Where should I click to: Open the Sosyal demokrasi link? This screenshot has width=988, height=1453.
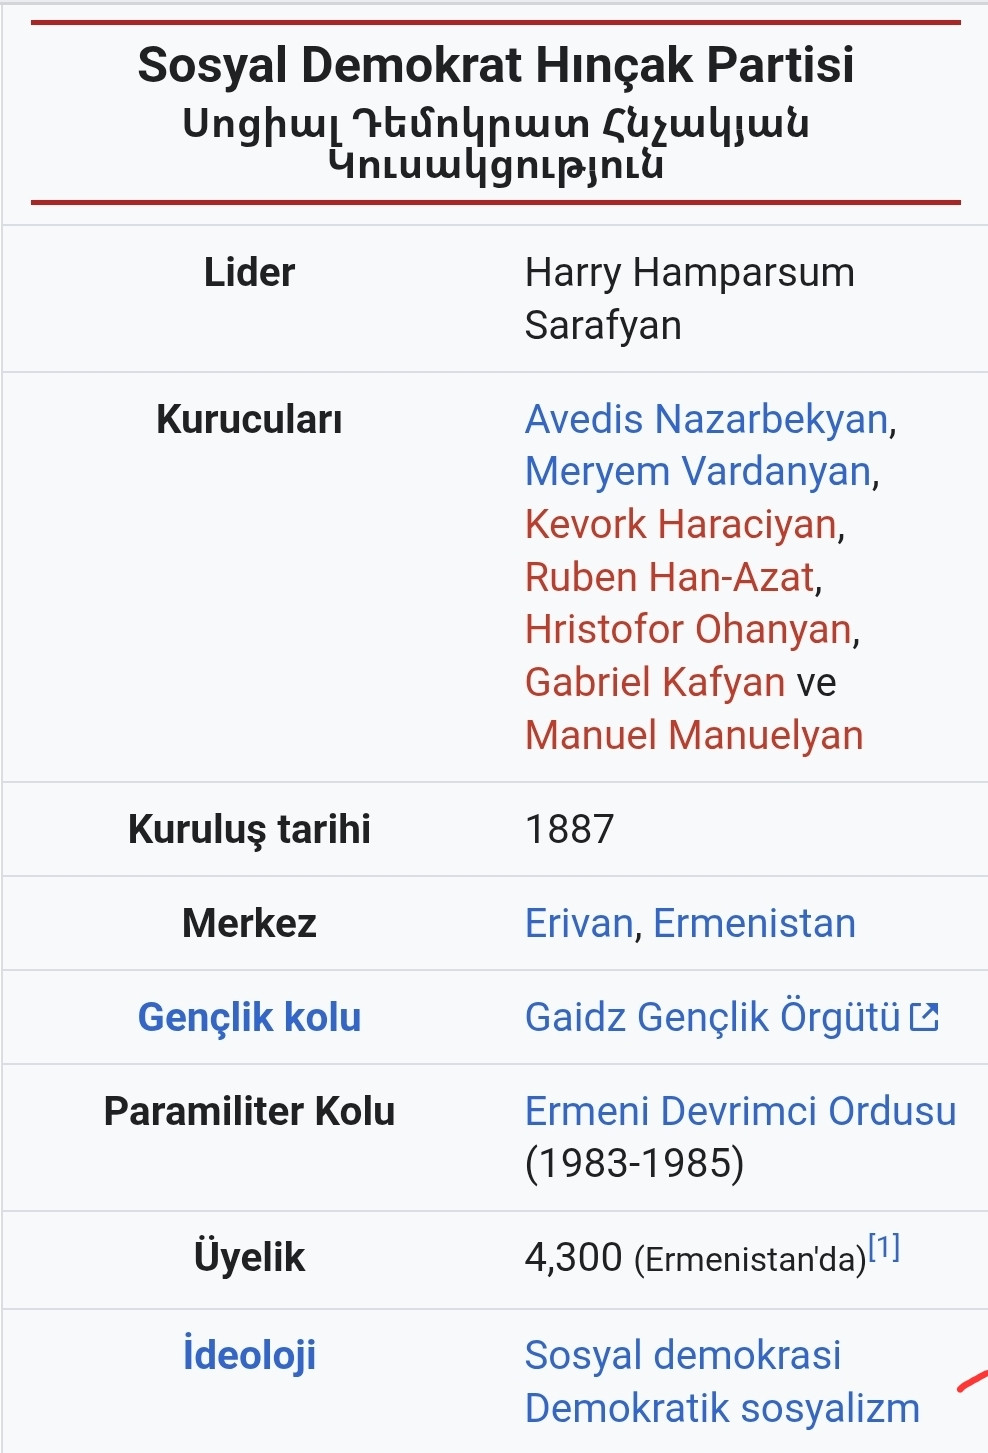point(683,1355)
